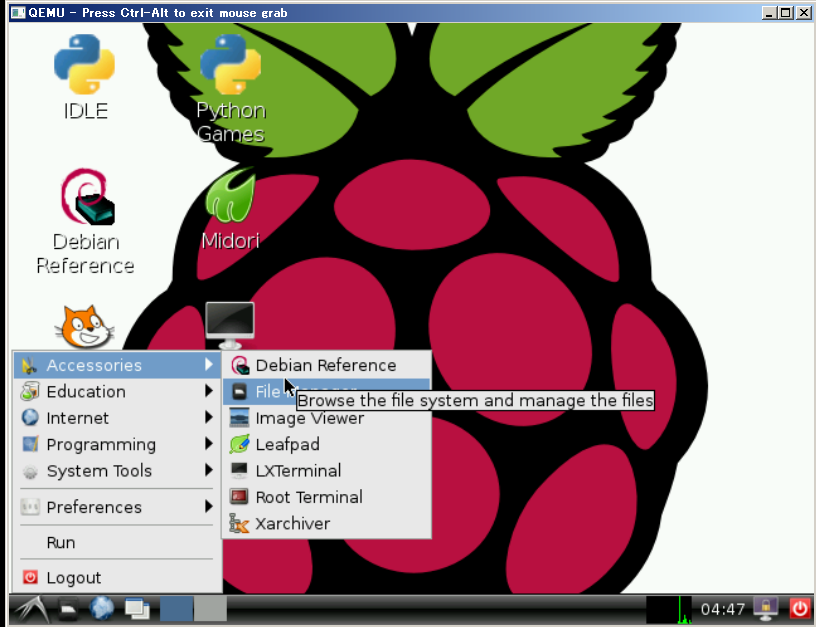The width and height of the screenshot is (816, 627).
Task: Minimize the QEMU window
Action: (770, 12)
